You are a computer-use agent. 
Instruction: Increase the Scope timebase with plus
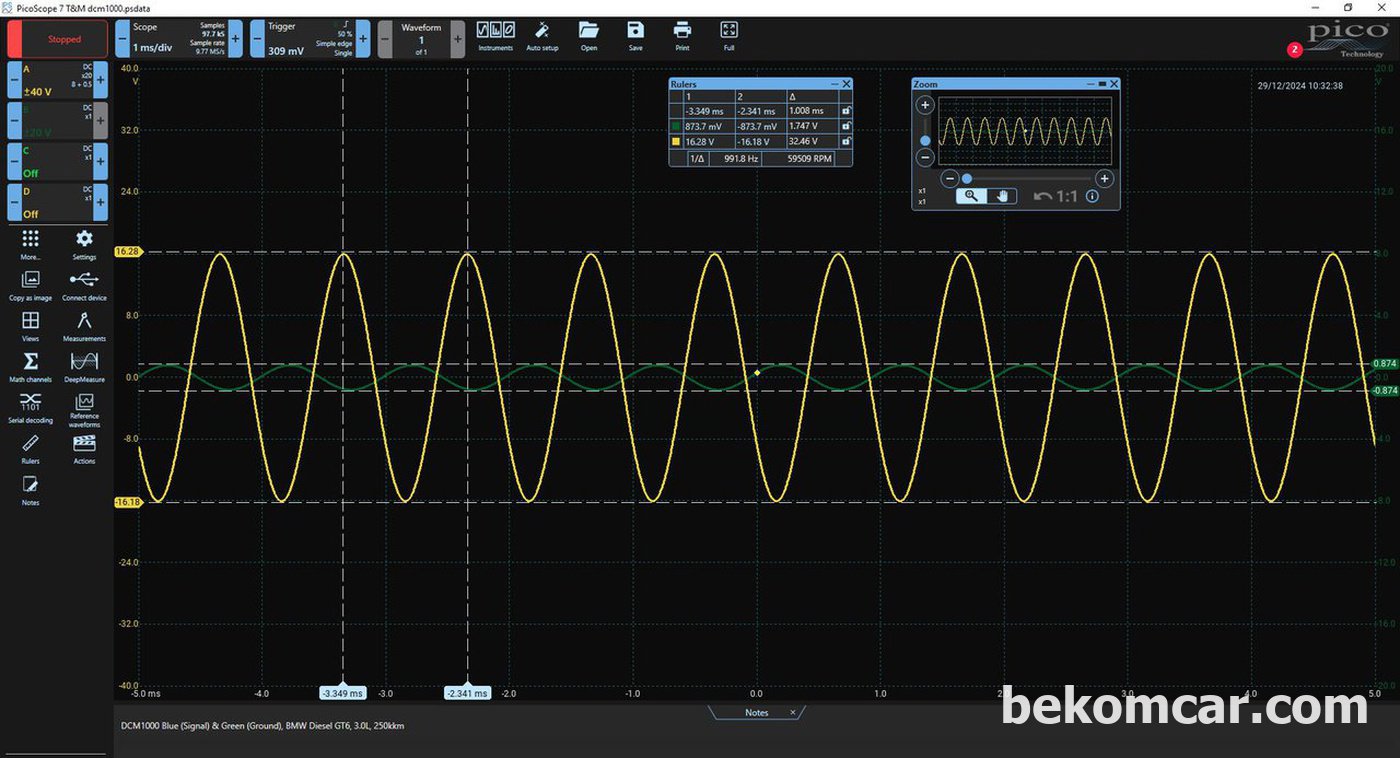(236, 39)
